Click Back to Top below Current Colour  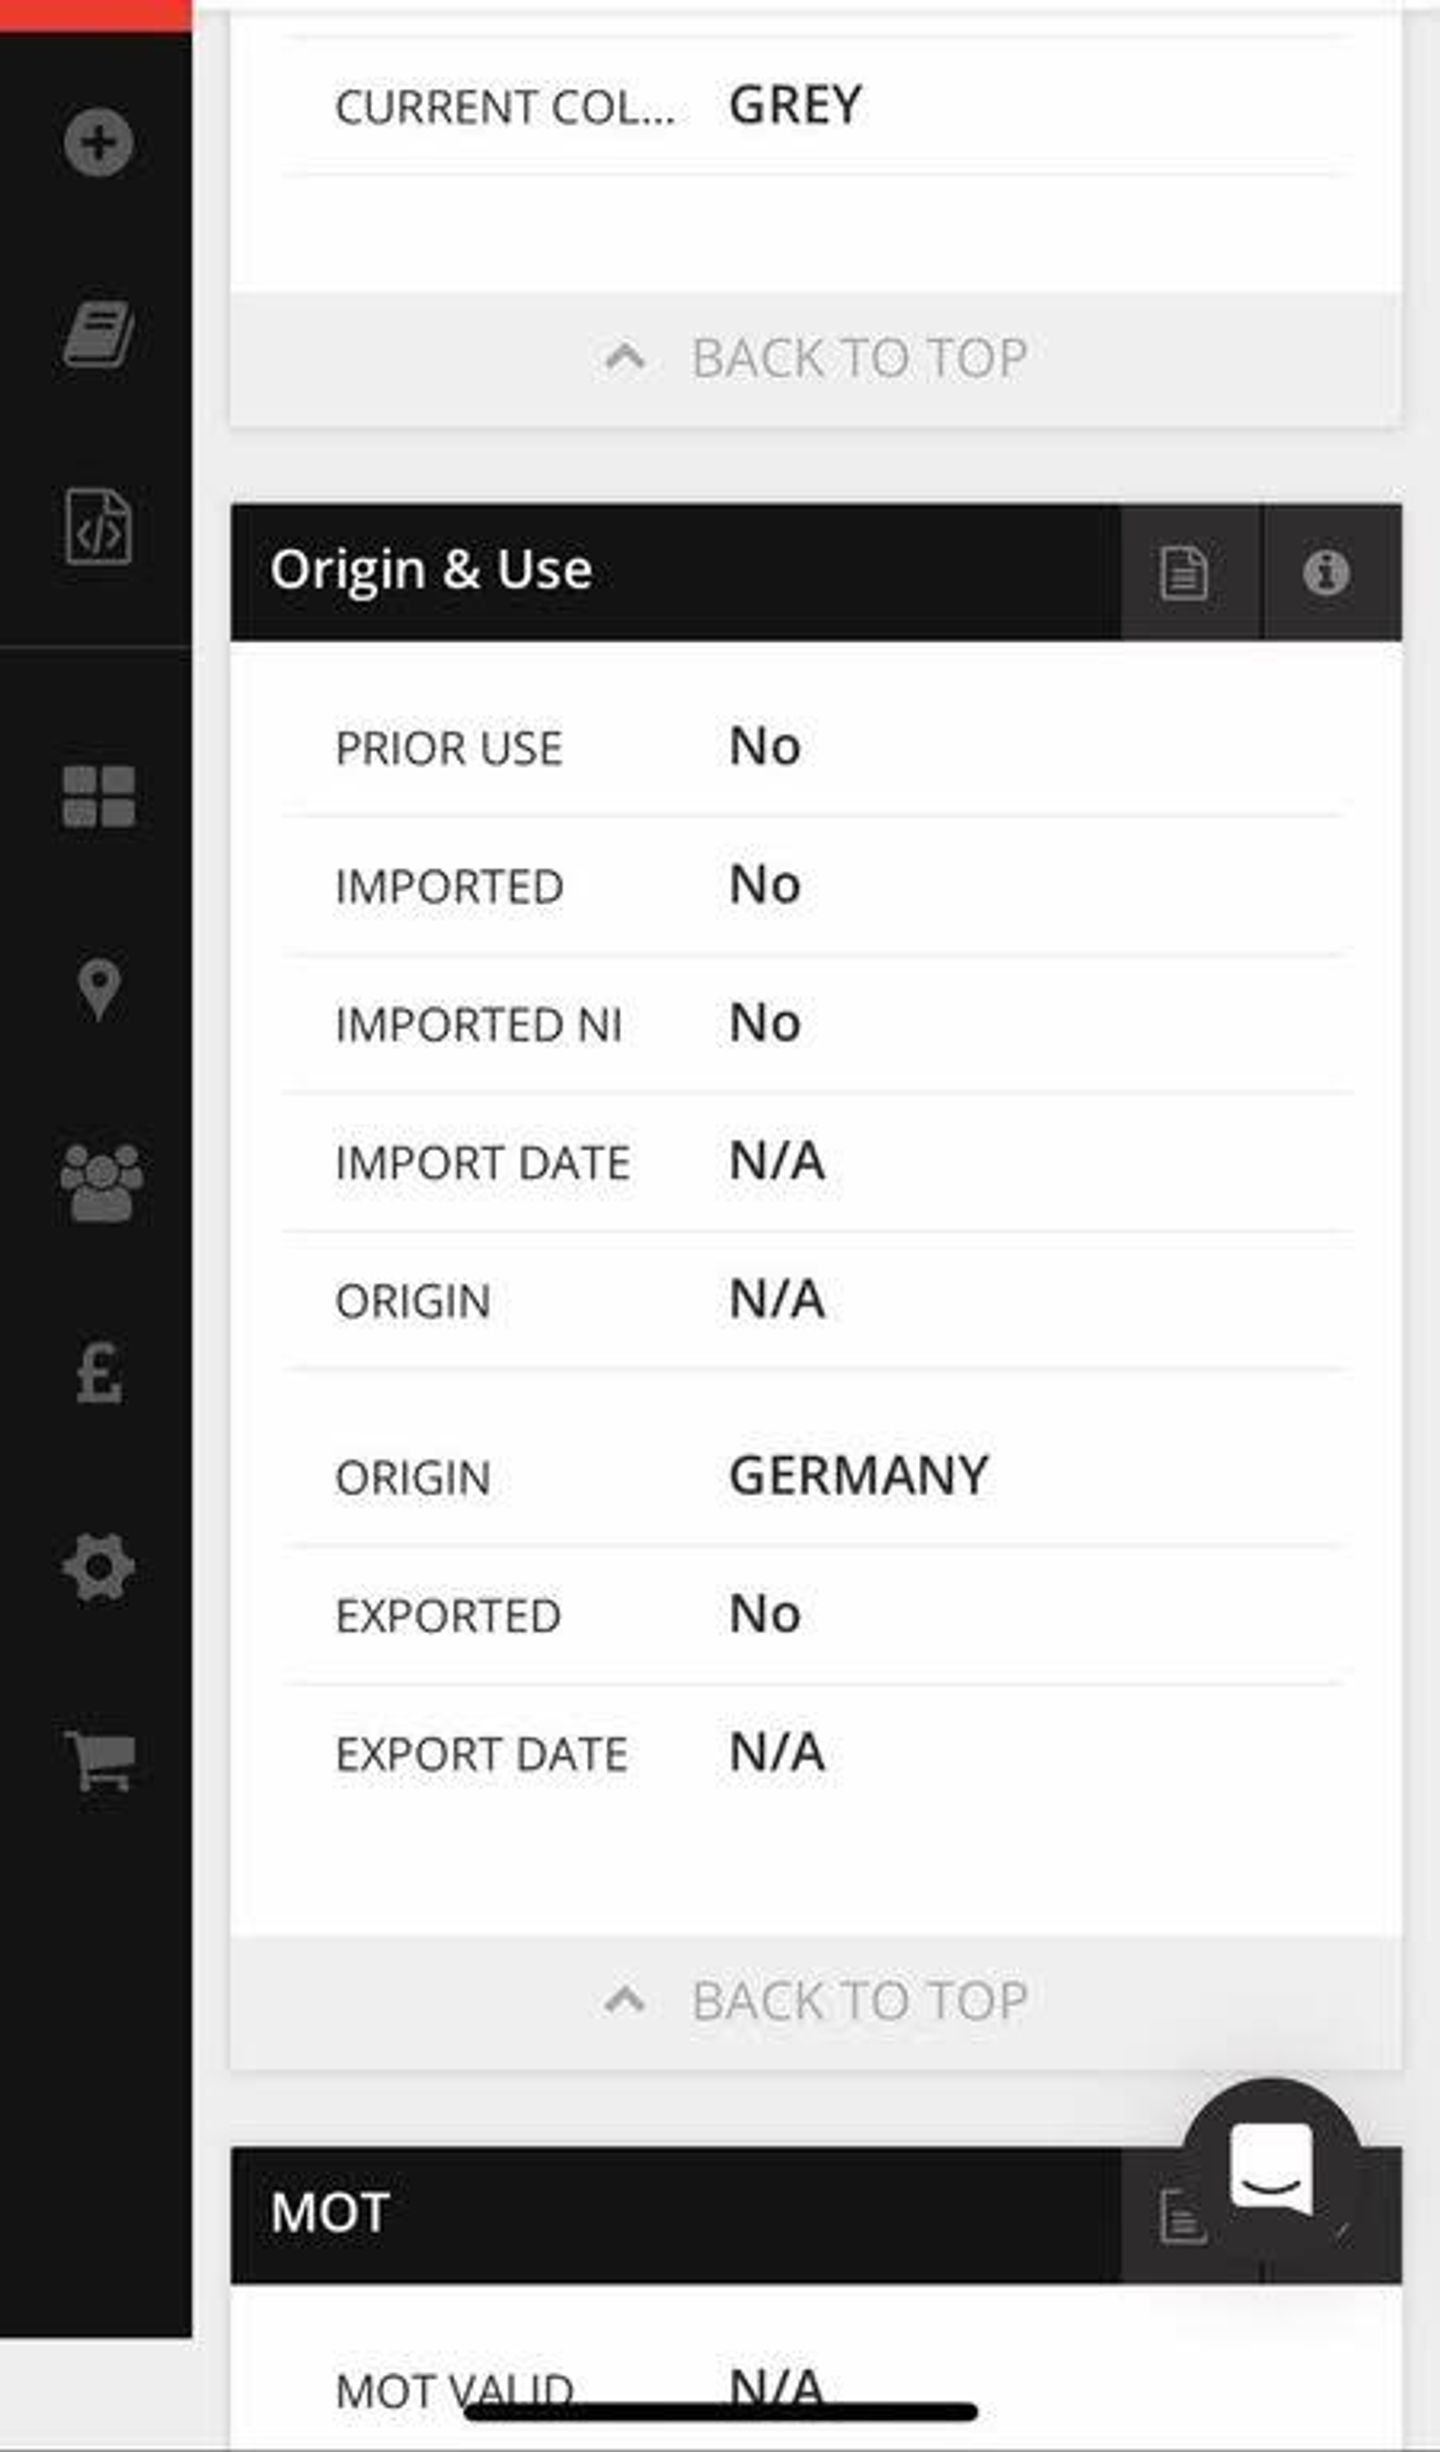click(816, 359)
